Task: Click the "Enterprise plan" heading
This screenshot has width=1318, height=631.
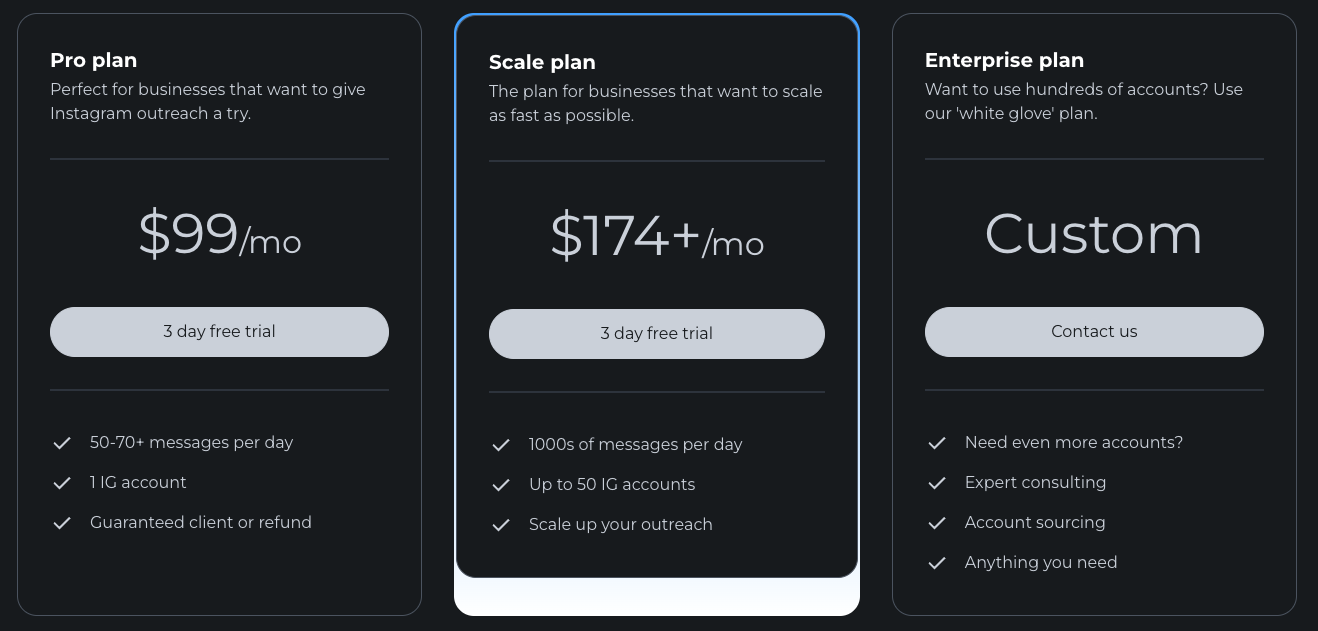Action: pyautogui.click(x=1004, y=60)
